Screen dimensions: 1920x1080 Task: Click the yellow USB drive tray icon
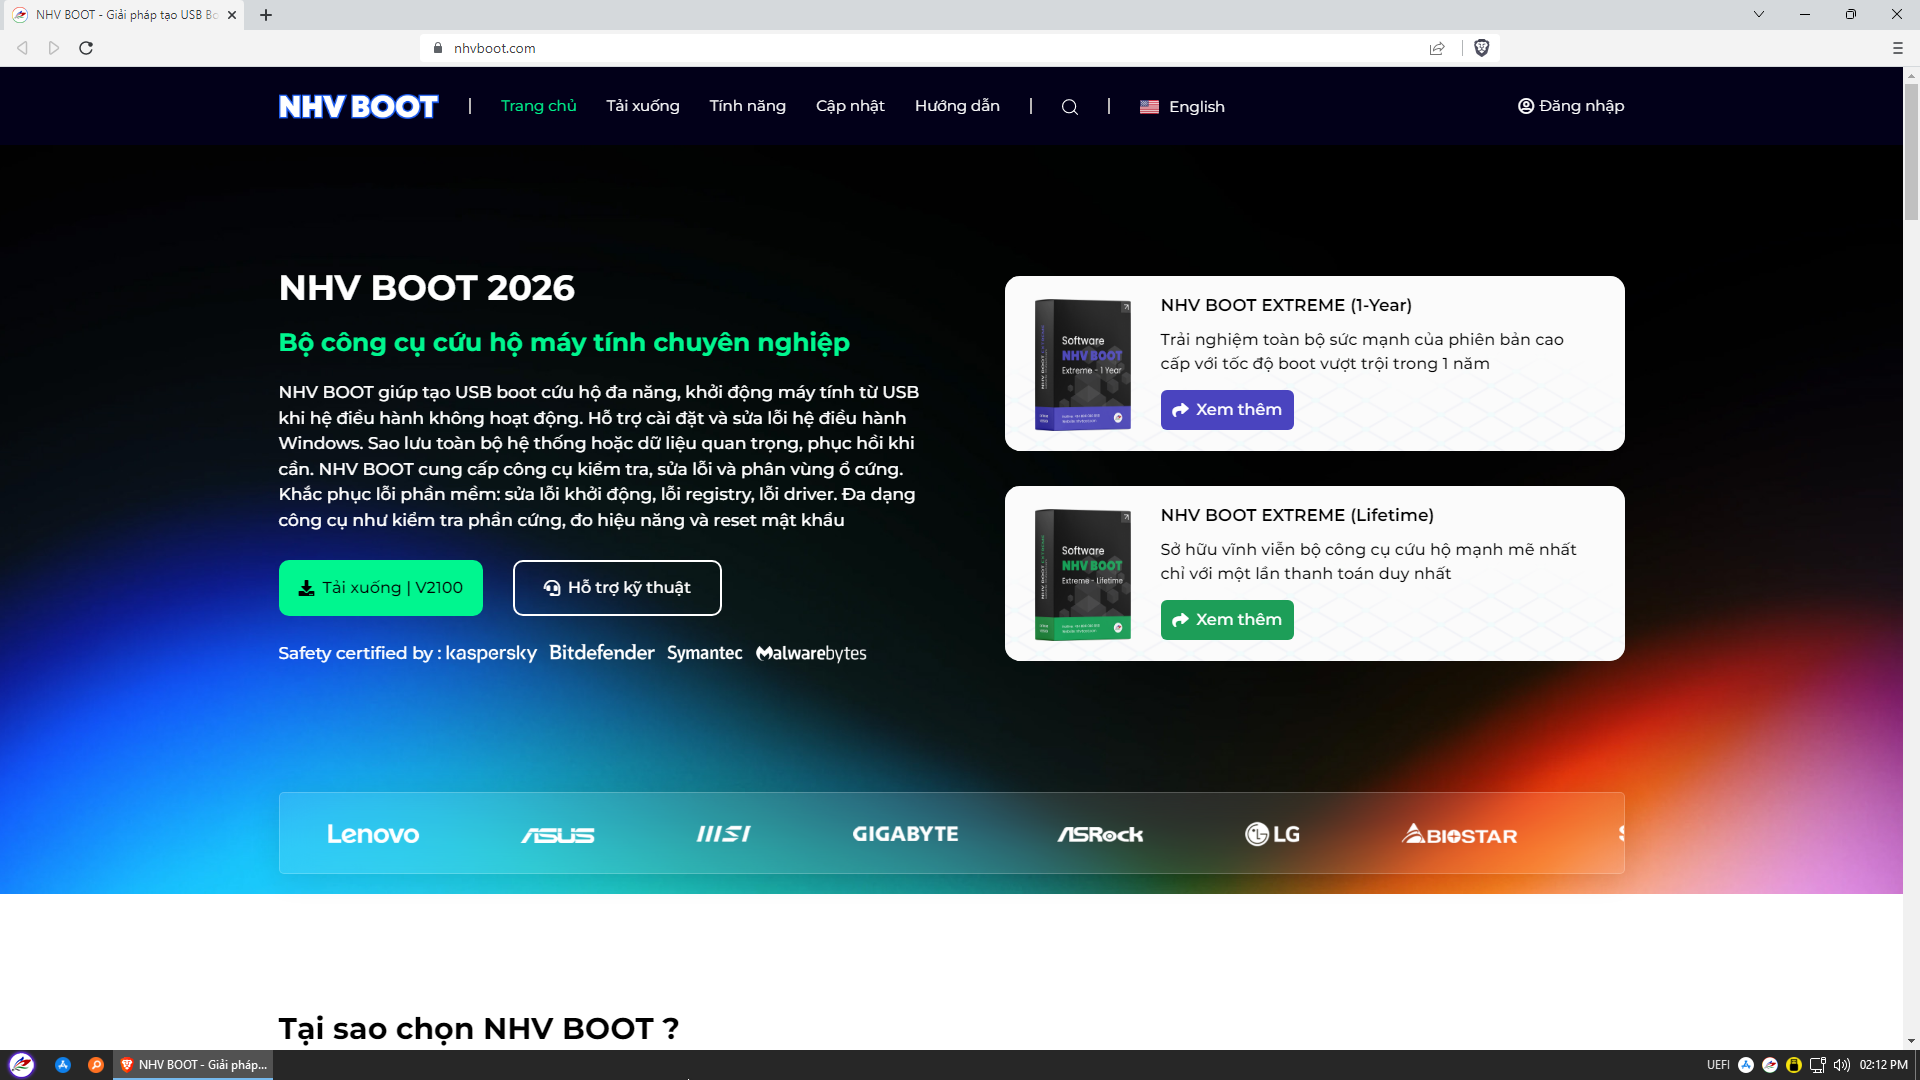1793,1065
